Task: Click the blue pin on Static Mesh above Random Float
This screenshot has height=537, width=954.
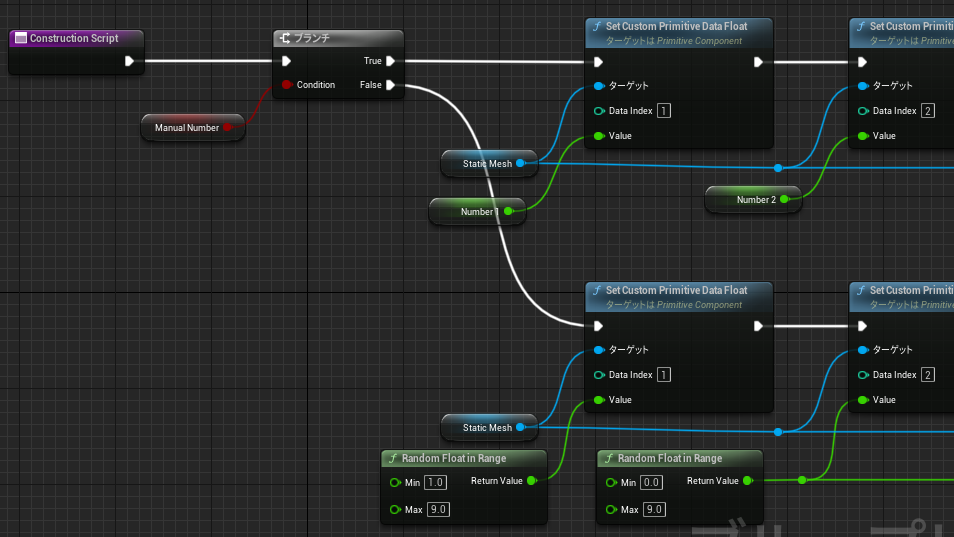Action: pyautogui.click(x=520, y=427)
